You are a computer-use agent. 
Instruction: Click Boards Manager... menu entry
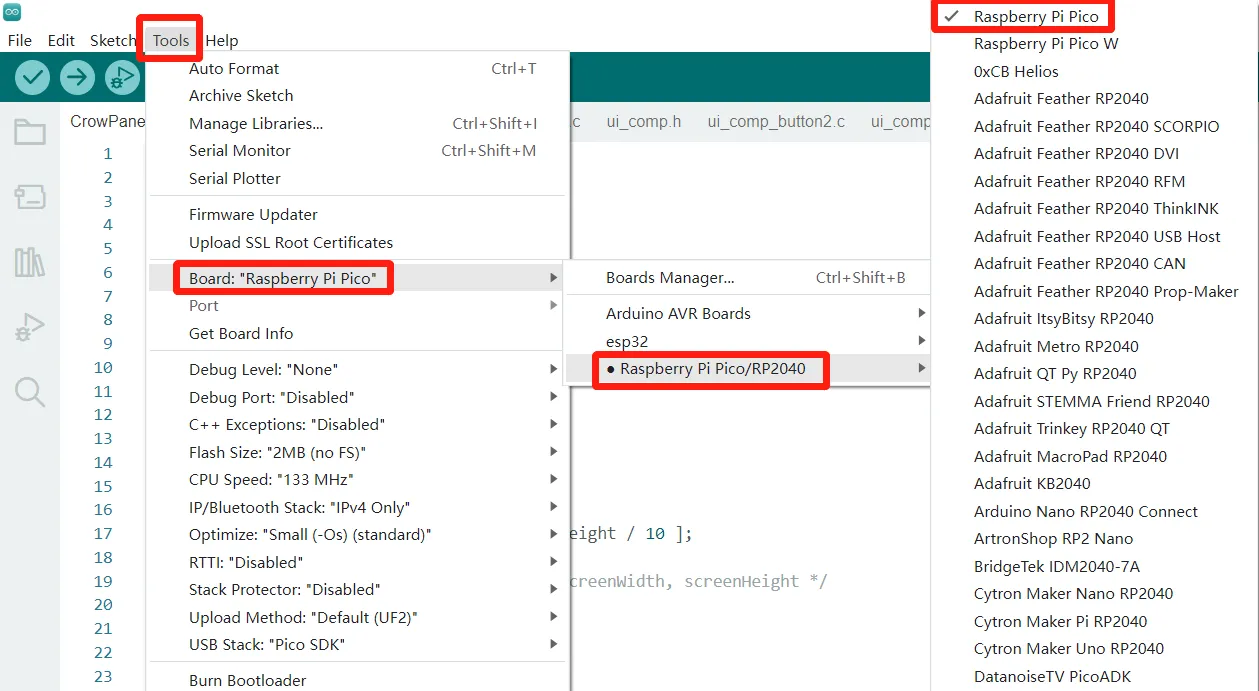670,278
